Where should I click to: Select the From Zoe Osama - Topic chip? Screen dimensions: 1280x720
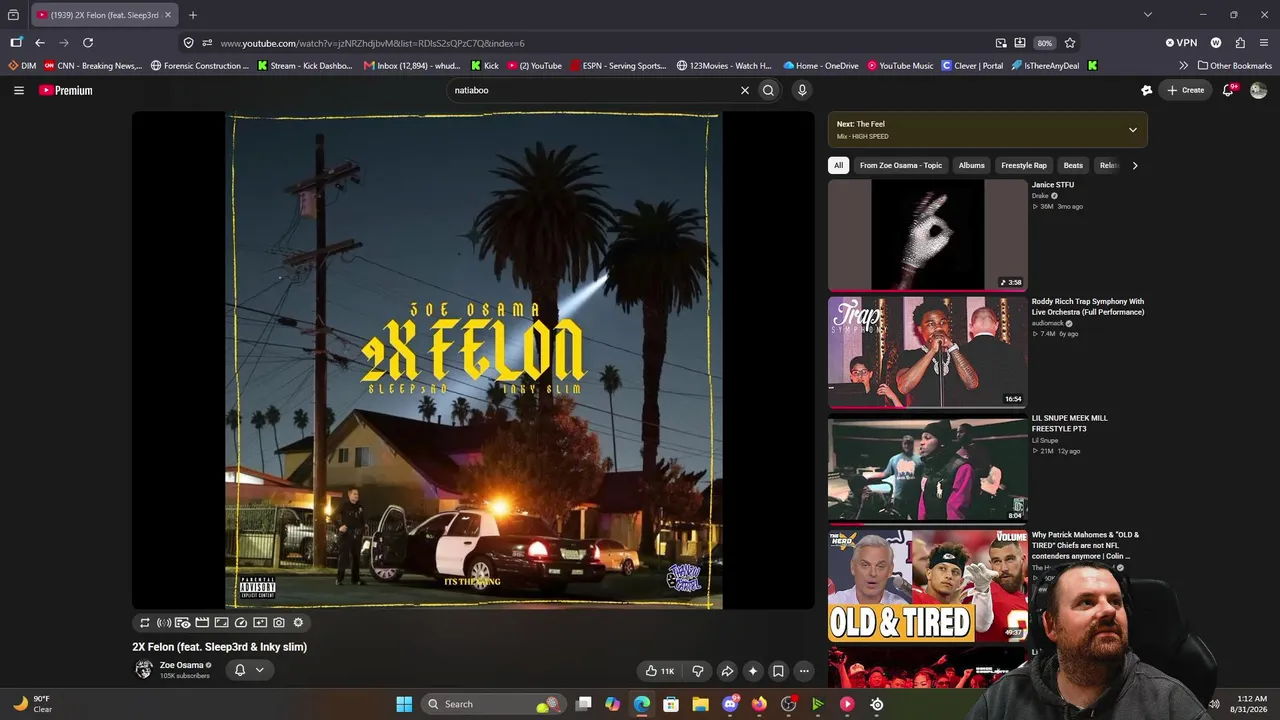click(x=901, y=165)
